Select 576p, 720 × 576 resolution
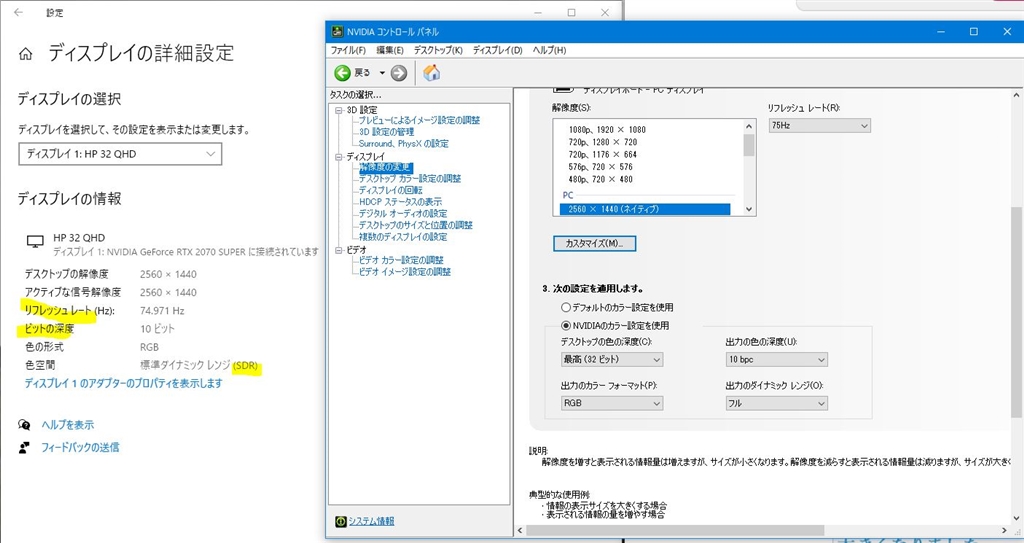Viewport: 1024px width, 543px height. point(600,167)
